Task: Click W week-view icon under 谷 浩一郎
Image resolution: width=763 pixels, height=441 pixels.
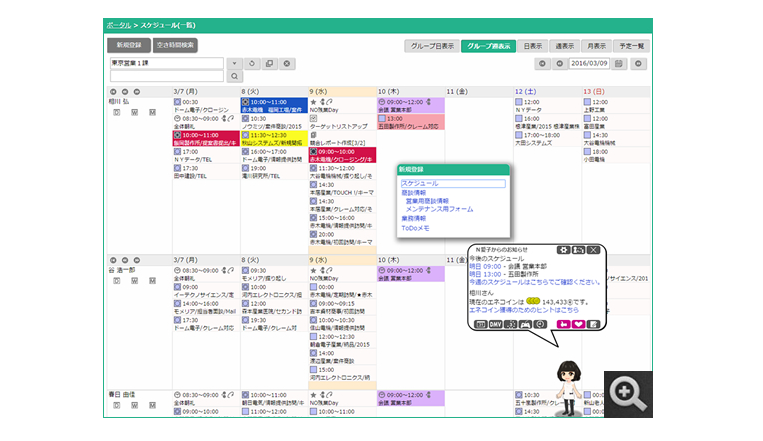Action: (134, 281)
